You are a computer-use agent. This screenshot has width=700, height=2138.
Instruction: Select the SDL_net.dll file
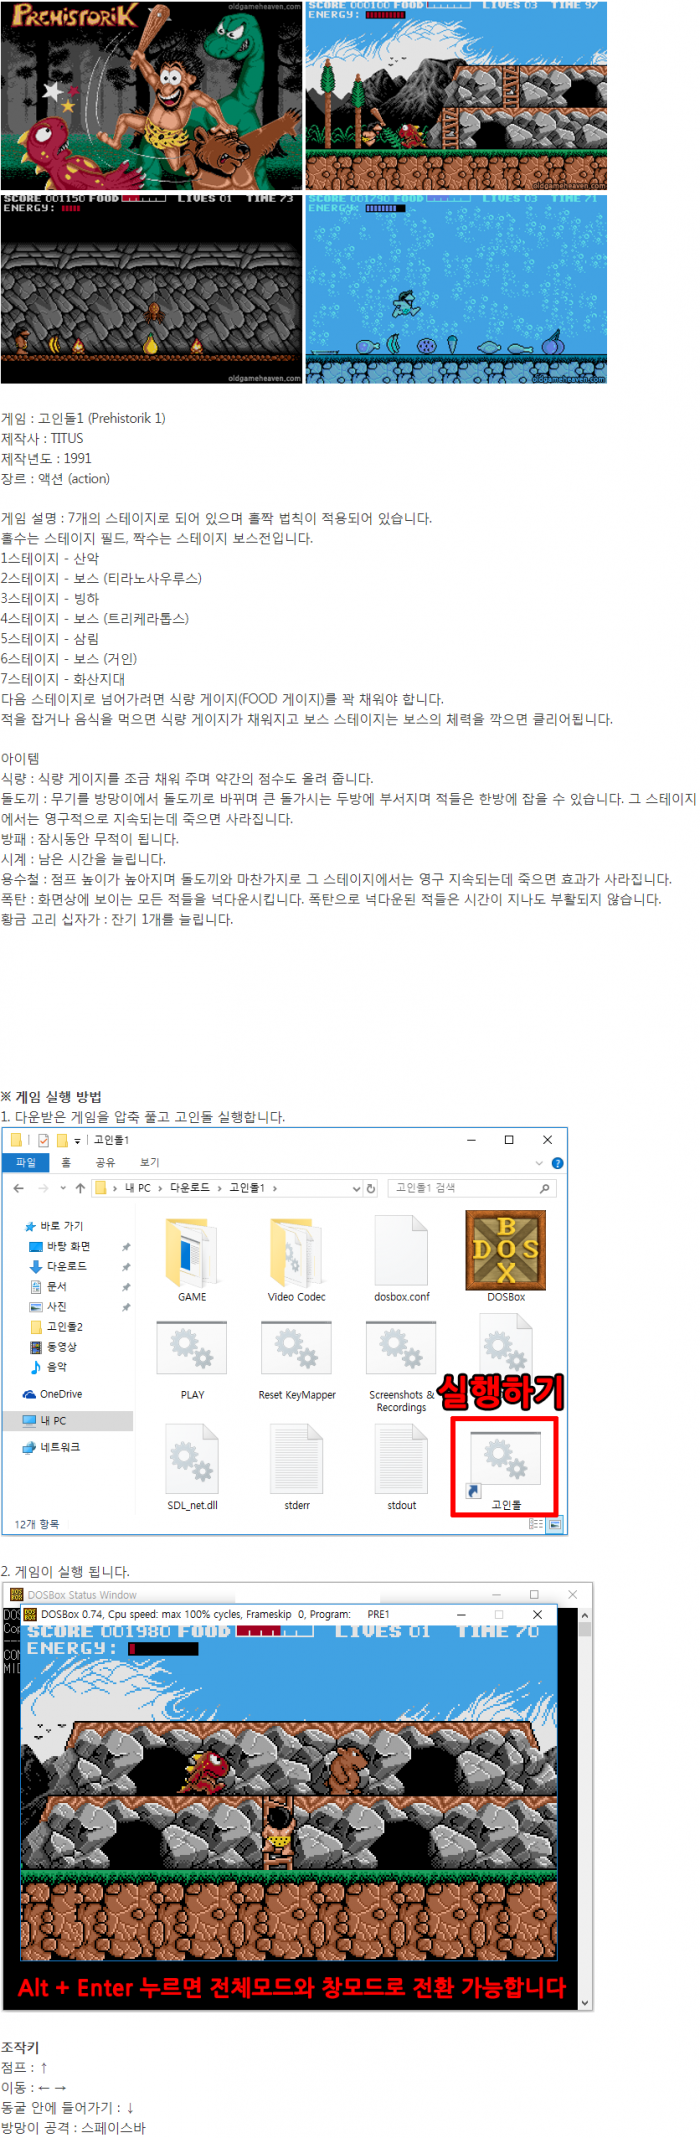(x=192, y=1466)
